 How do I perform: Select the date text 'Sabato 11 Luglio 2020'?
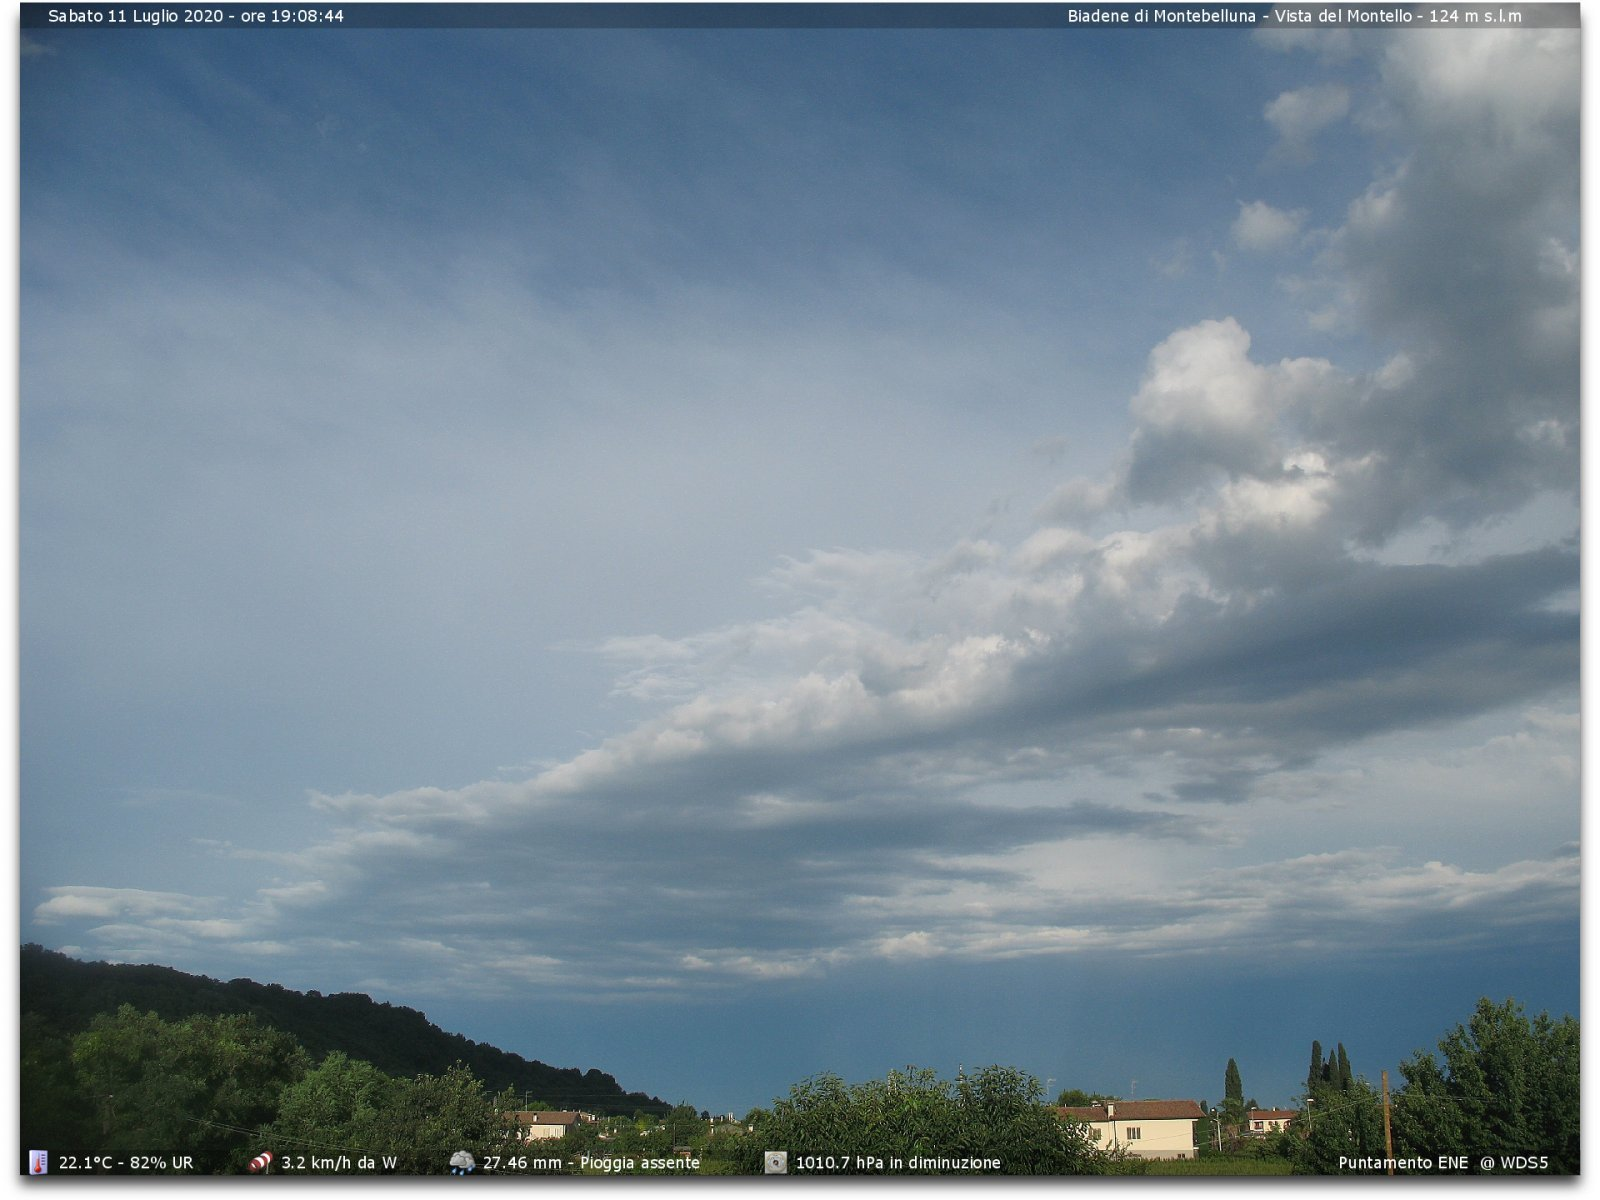pos(136,16)
